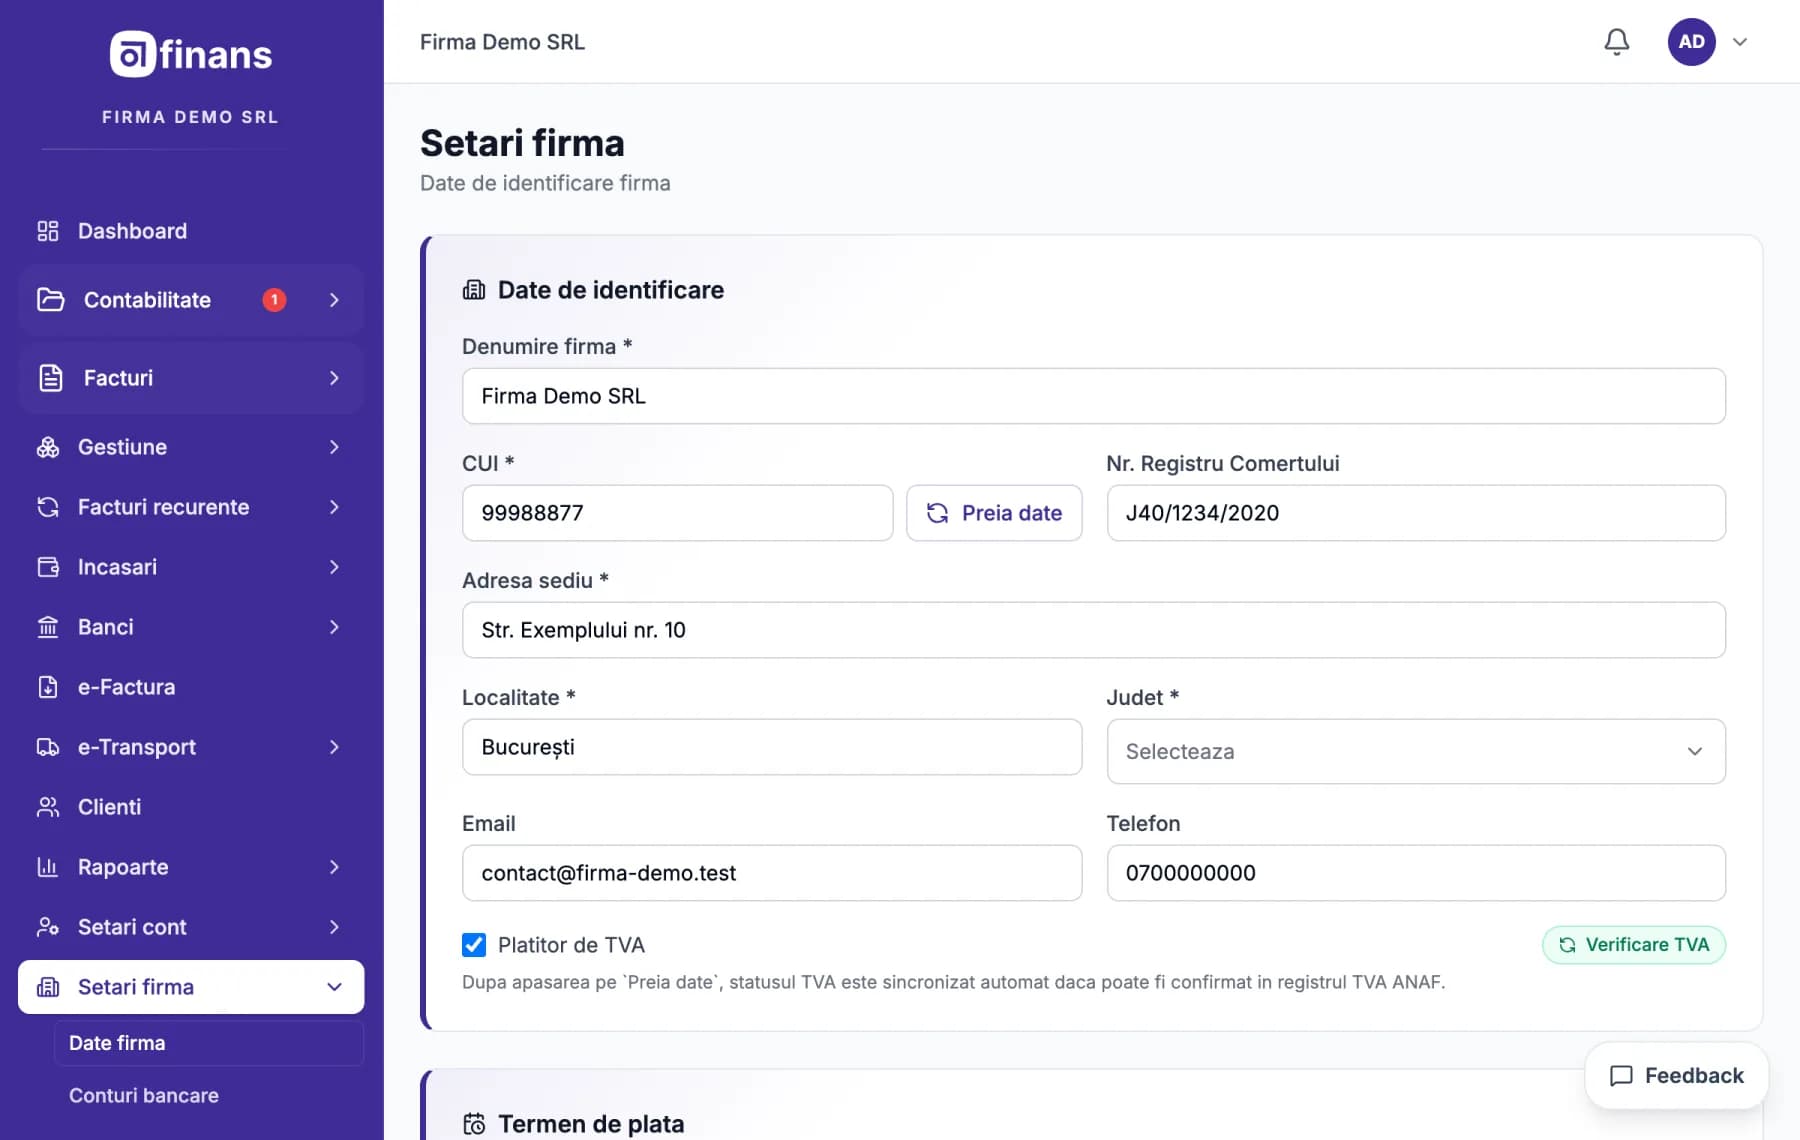Viewport: 1800px width, 1140px height.
Task: Open the notifications bell
Action: 1616,42
